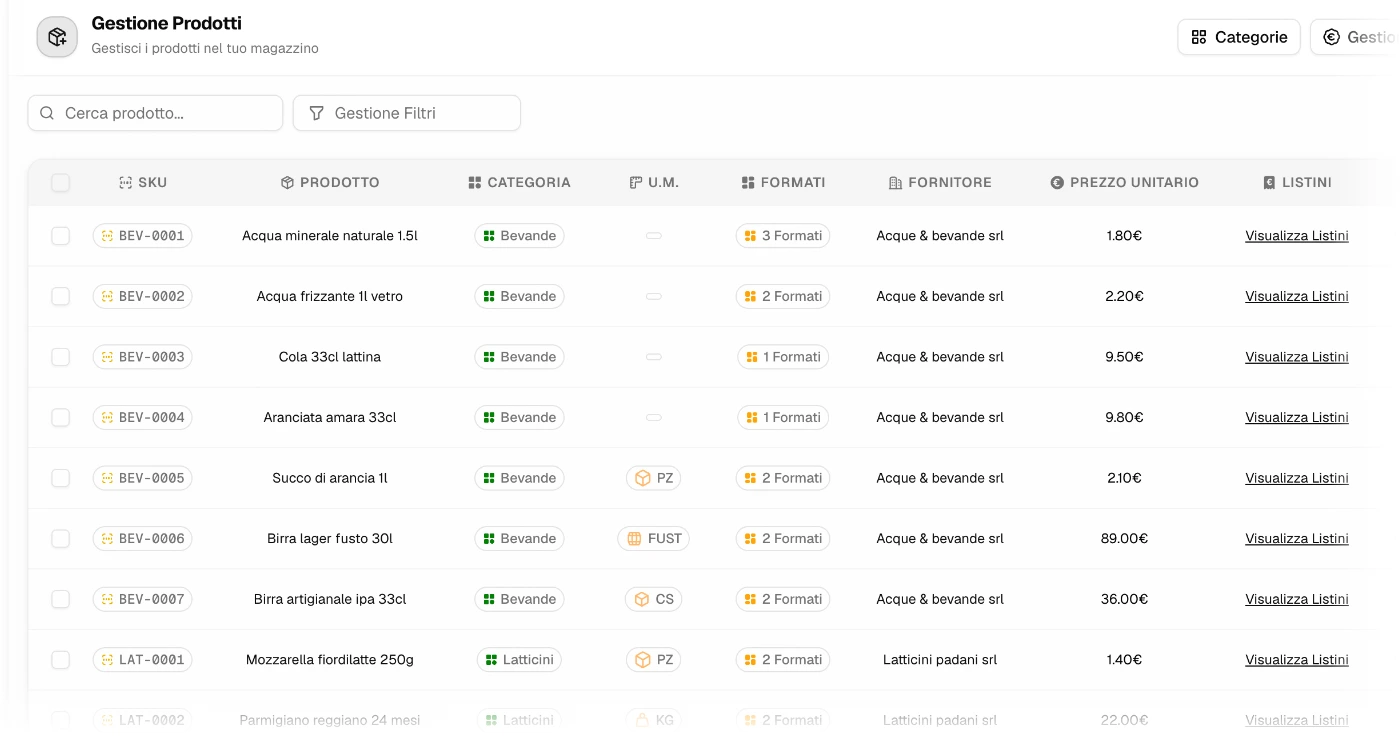Click the product box icon beside Gestione Prodotti
This screenshot has width=1400, height=737.
pos(57,37)
